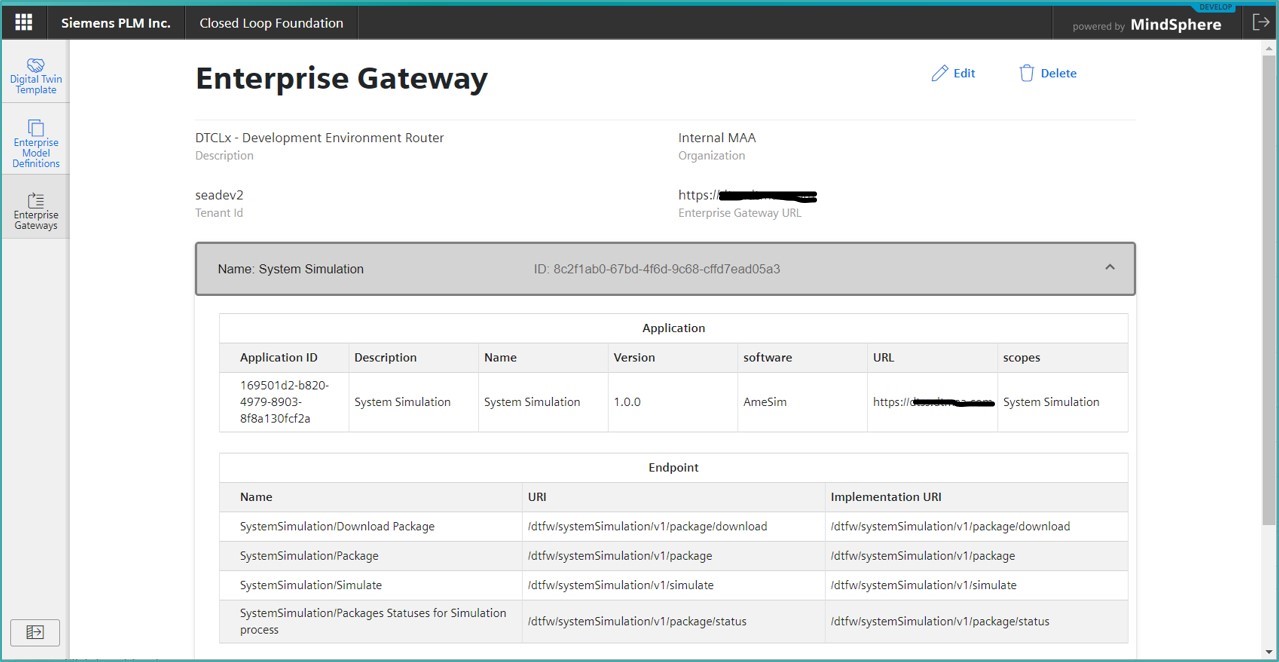This screenshot has width=1279, height=662.
Task: Click the logout icon in top bar
Action: pyautogui.click(x=1260, y=22)
